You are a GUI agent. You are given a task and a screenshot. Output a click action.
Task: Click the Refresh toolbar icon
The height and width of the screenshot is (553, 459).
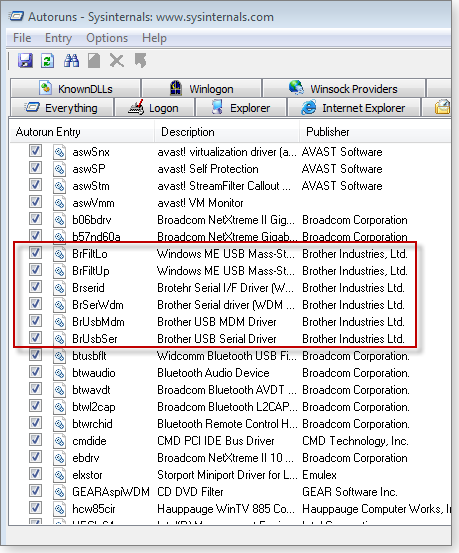(x=48, y=61)
